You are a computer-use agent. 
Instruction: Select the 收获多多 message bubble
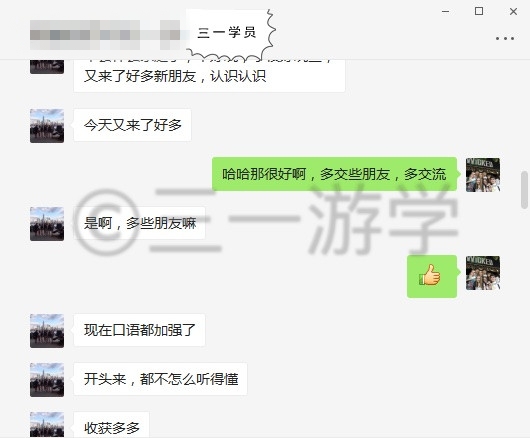pyautogui.click(x=112, y=425)
